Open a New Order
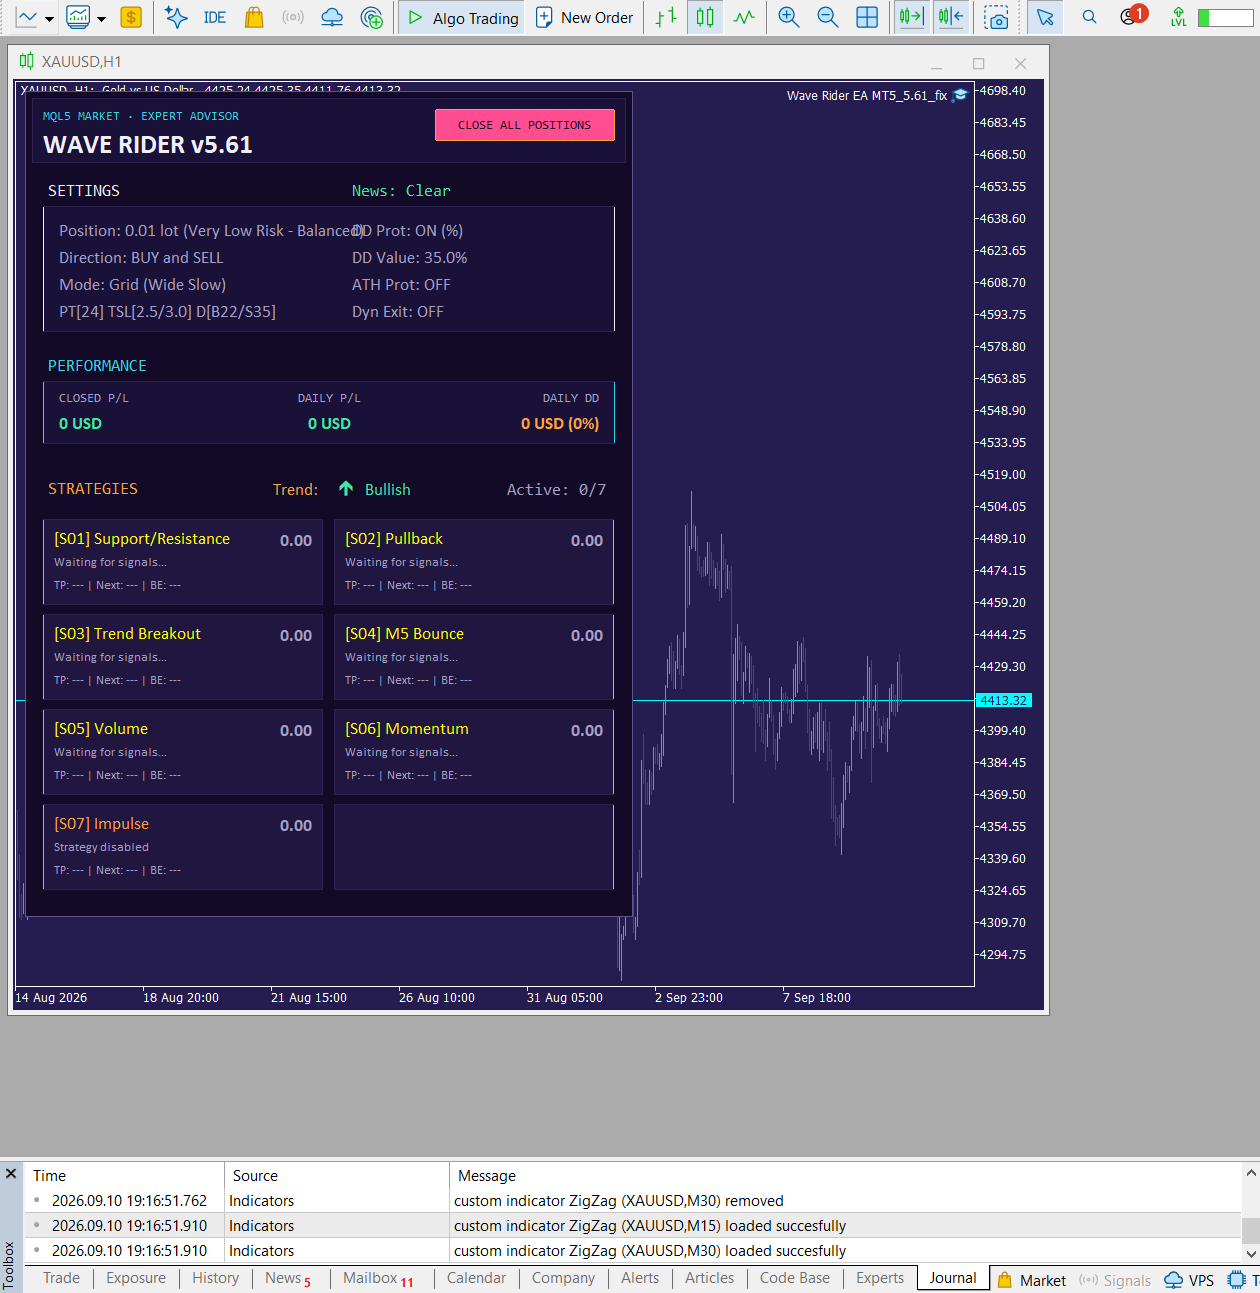The width and height of the screenshot is (1260, 1293). coord(585,17)
